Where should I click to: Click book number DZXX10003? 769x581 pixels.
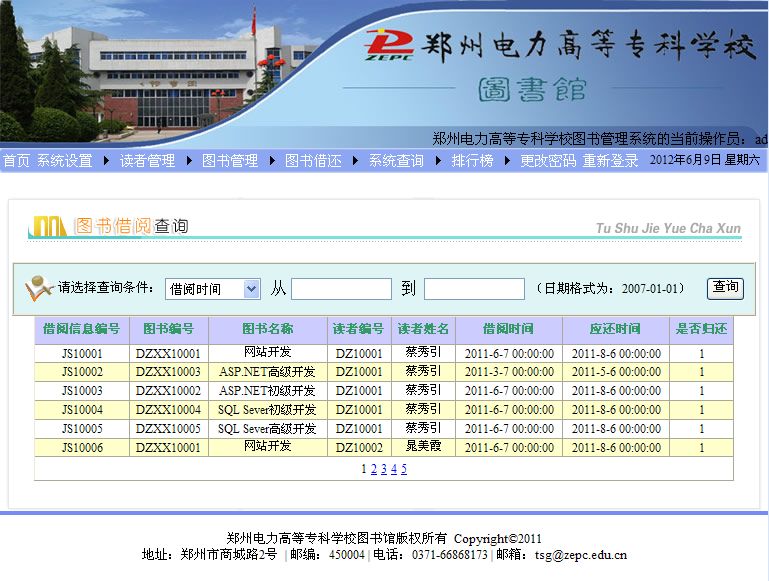point(169,372)
